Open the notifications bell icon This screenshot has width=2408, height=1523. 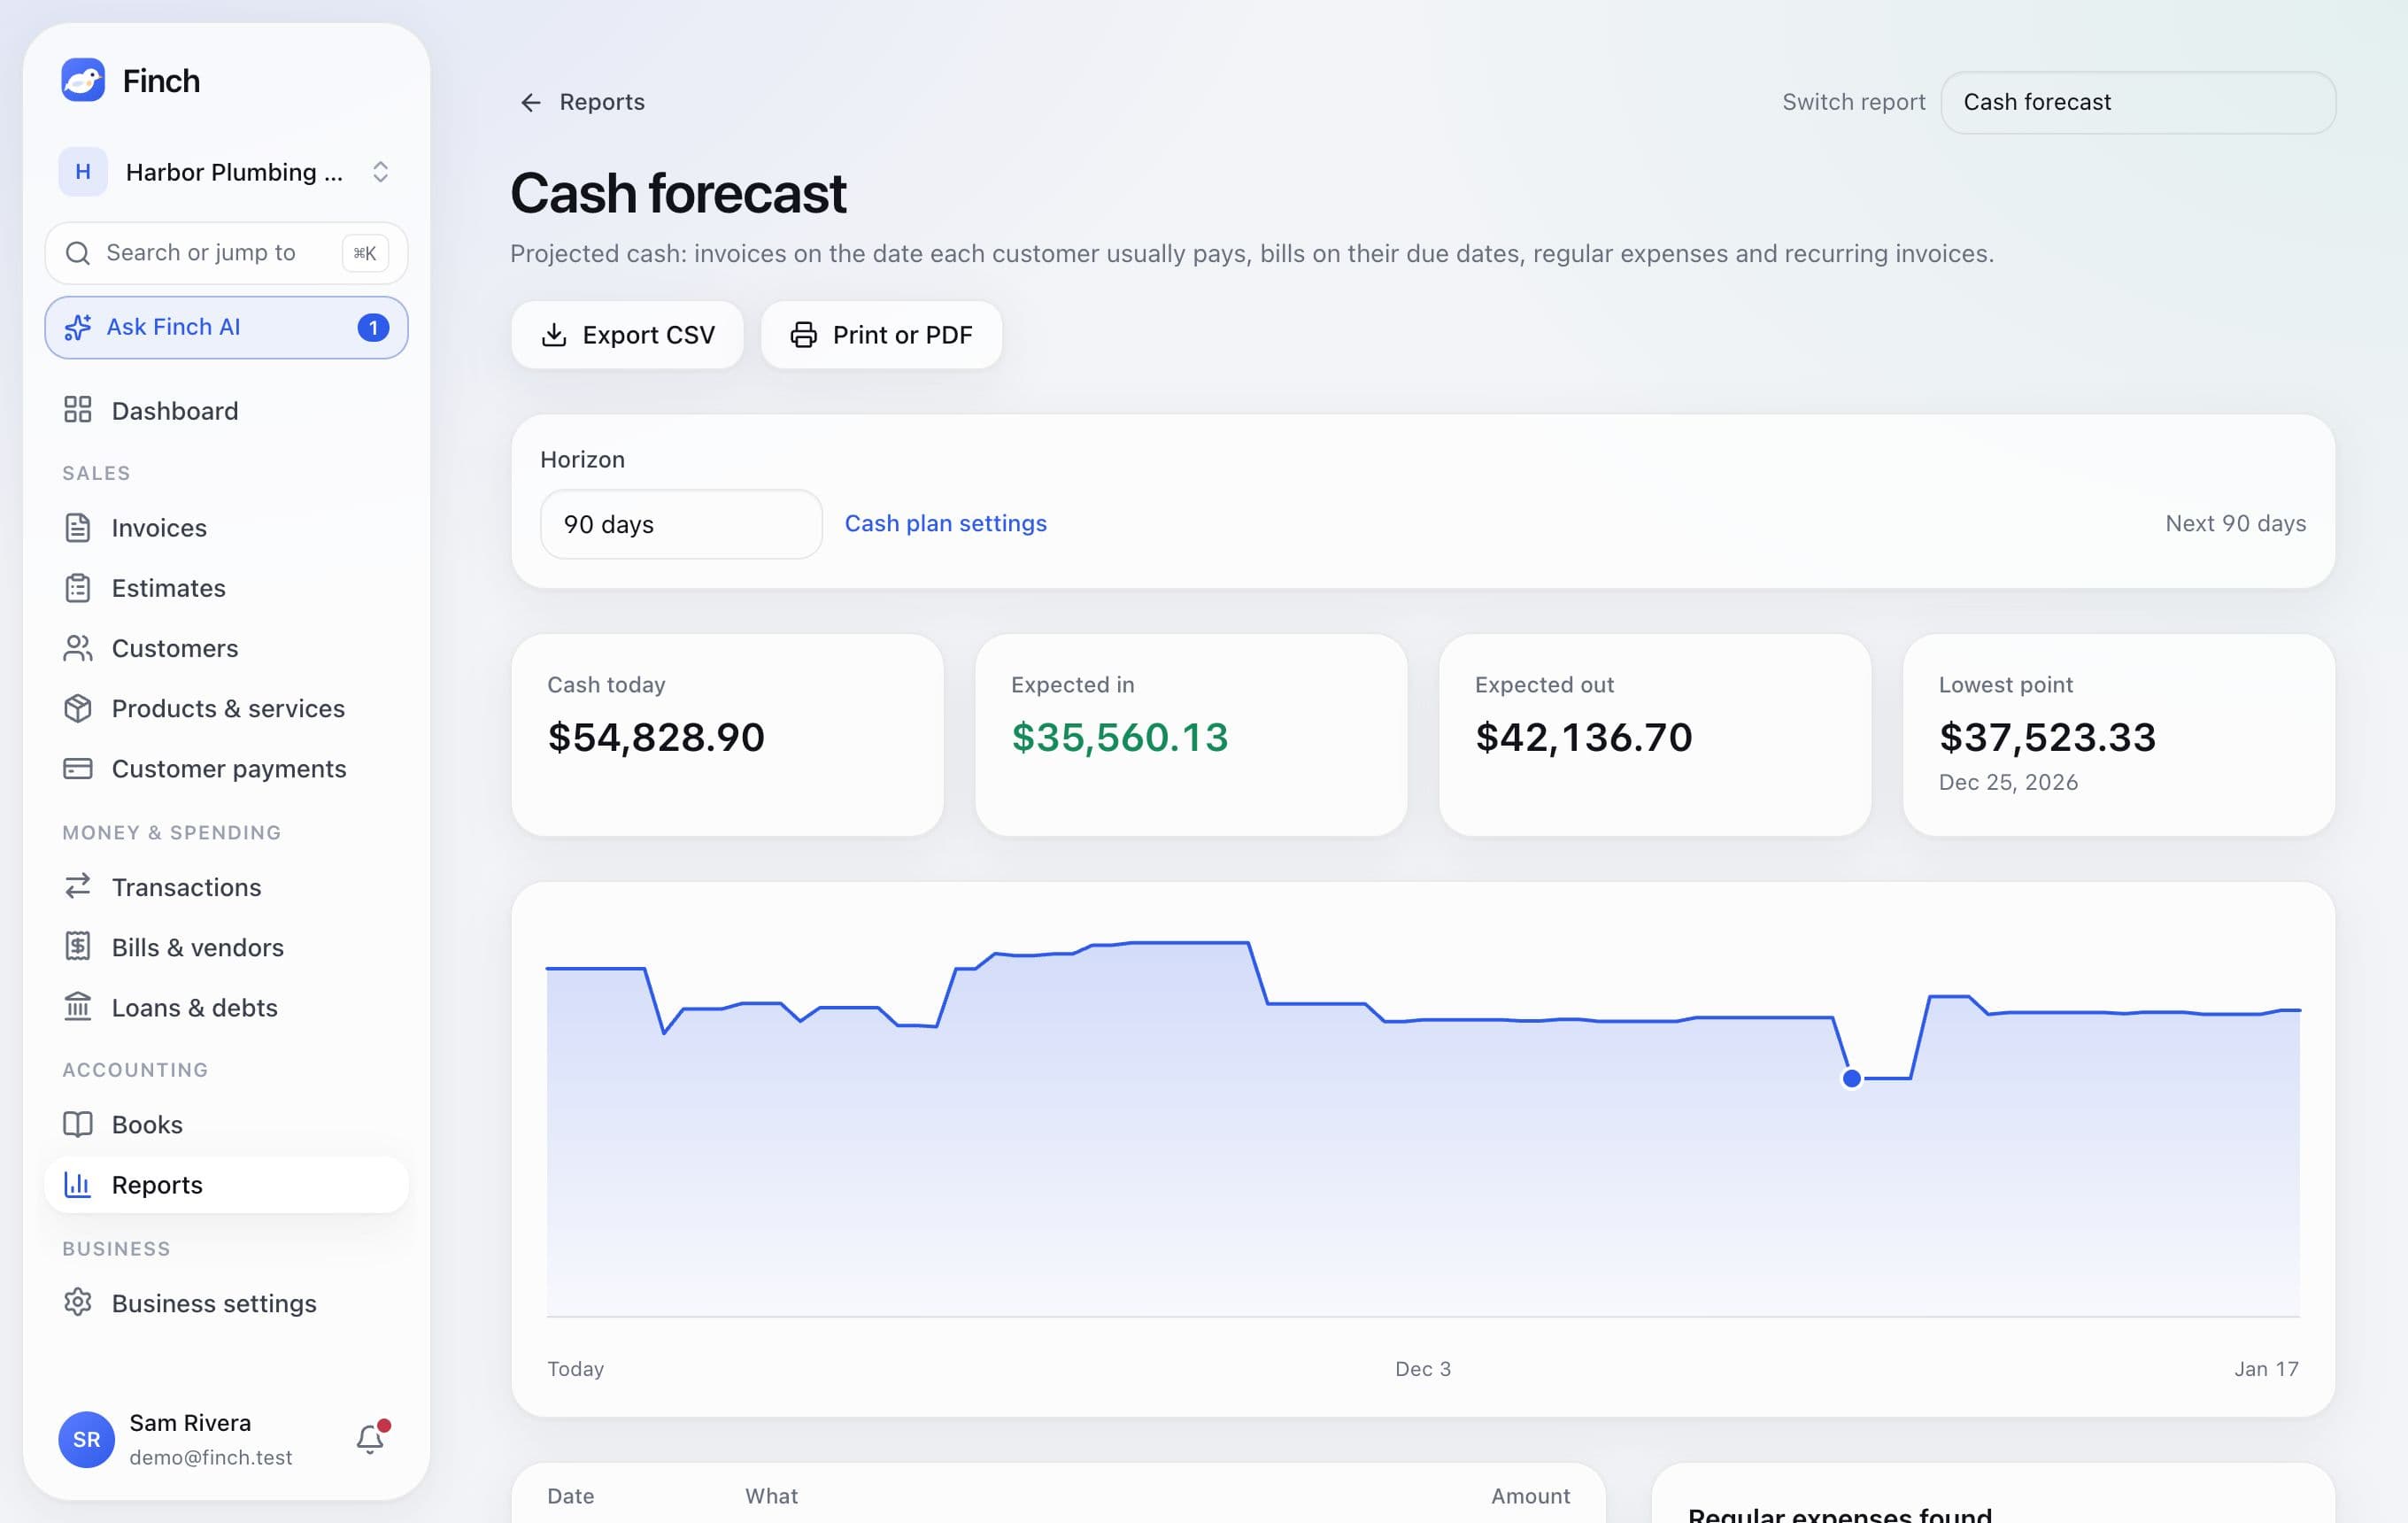click(x=370, y=1438)
